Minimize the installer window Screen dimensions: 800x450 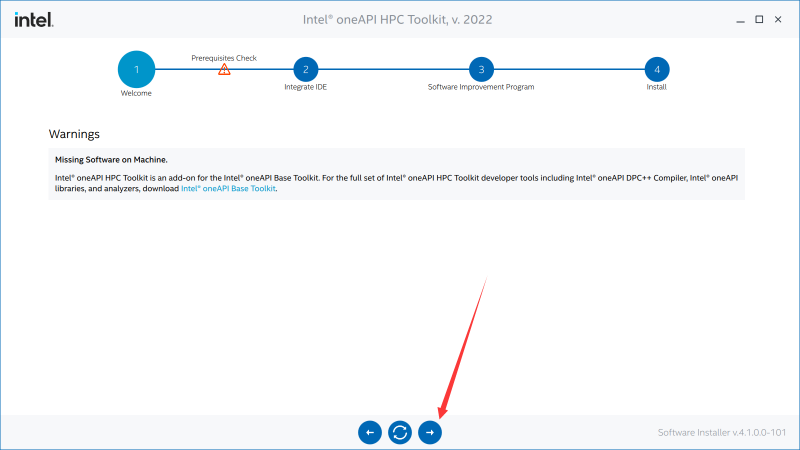pyautogui.click(x=741, y=19)
